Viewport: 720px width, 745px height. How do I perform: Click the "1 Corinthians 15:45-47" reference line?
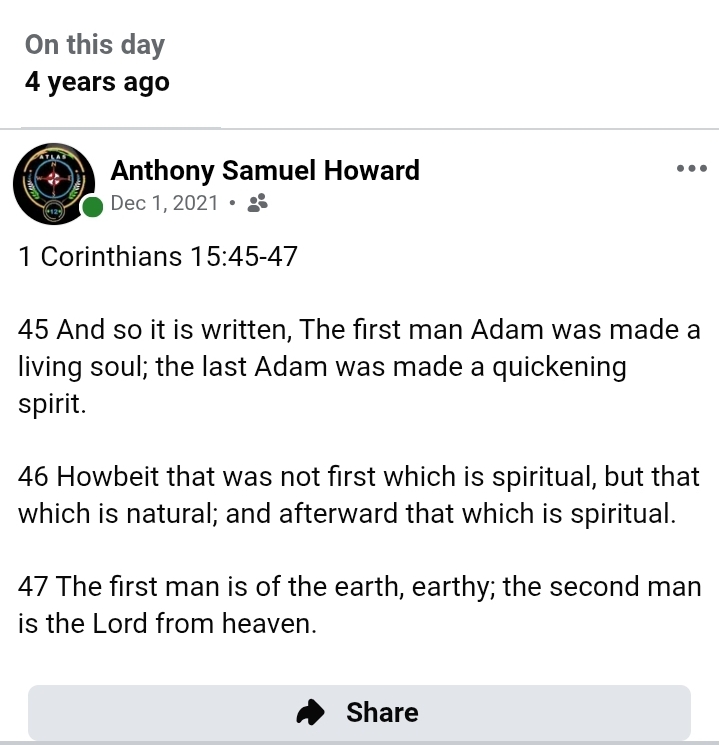pyautogui.click(x=158, y=257)
